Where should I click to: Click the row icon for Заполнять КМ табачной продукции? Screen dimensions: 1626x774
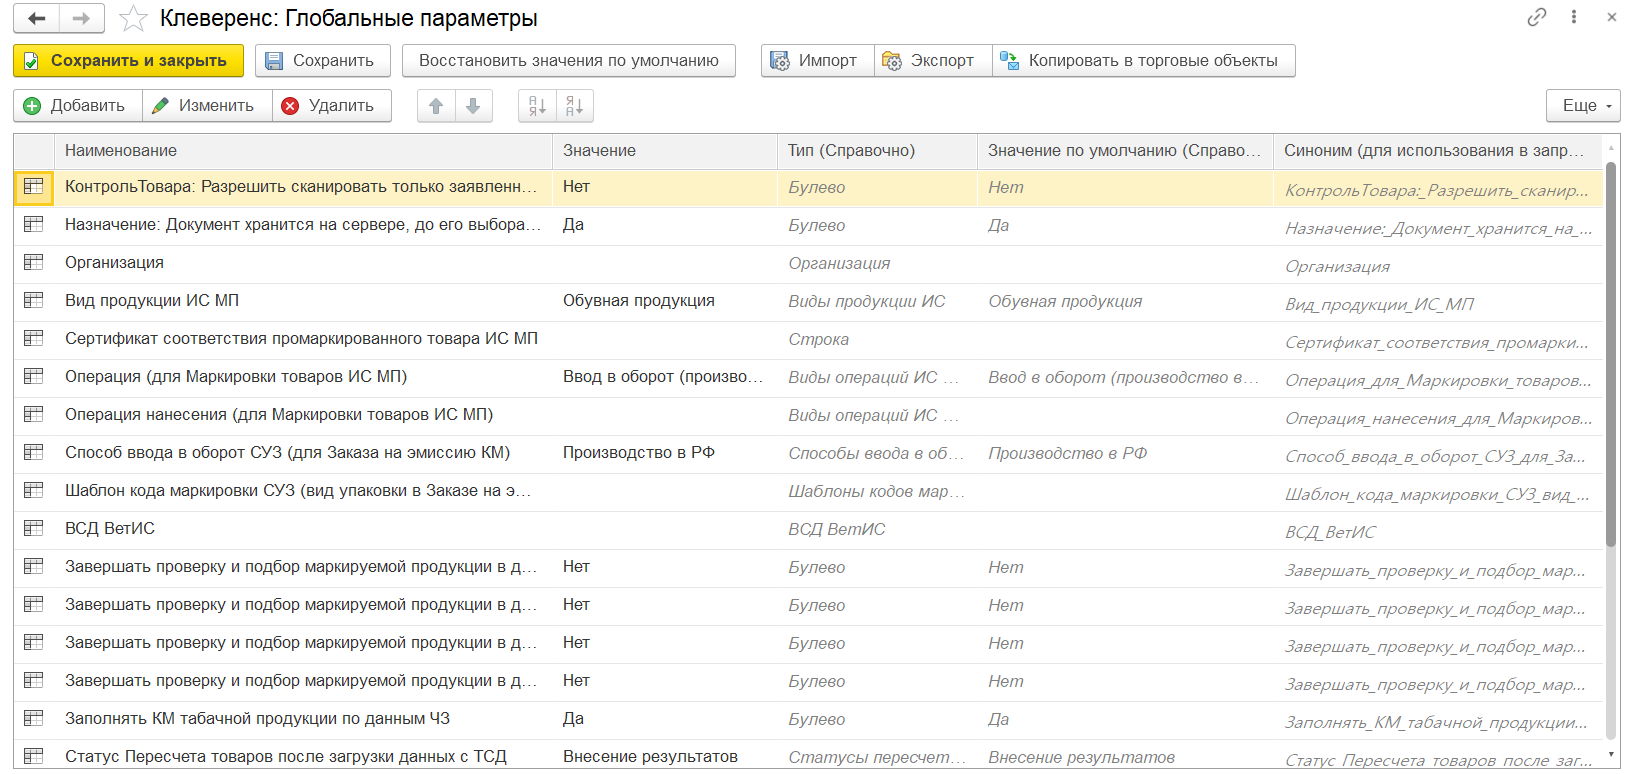pos(33,718)
